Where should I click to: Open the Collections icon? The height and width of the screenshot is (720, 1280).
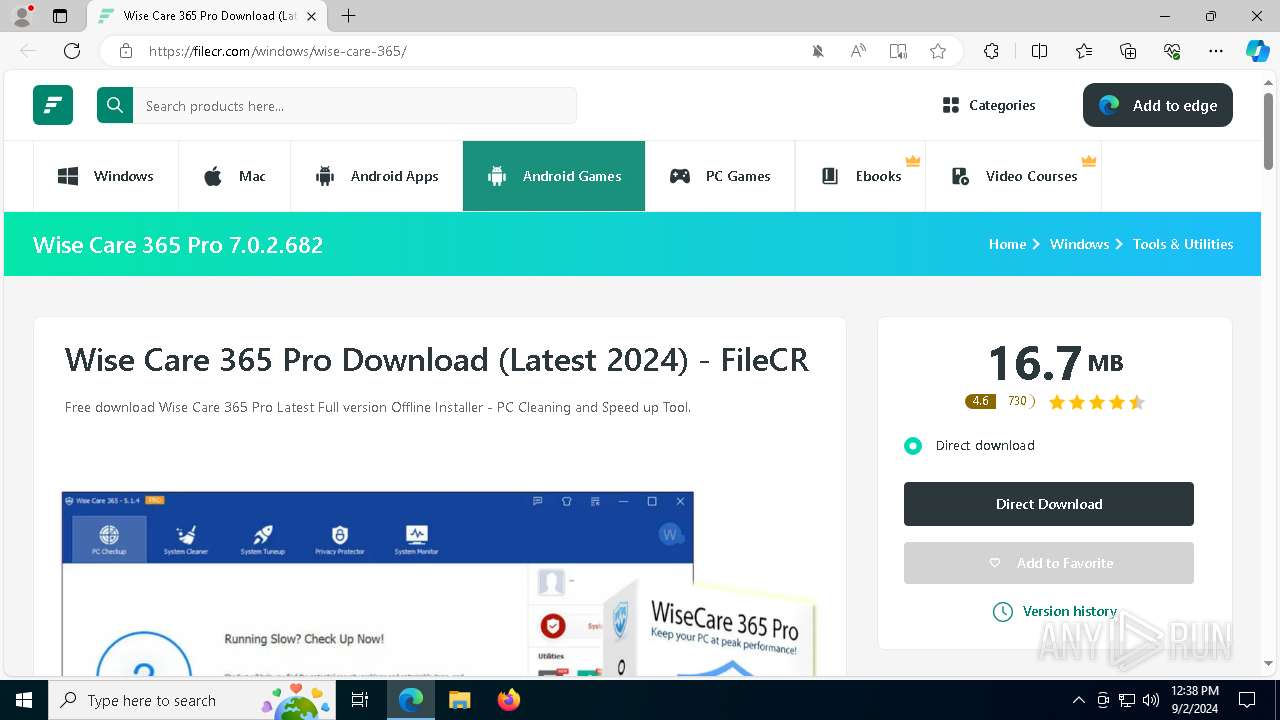(x=1128, y=51)
